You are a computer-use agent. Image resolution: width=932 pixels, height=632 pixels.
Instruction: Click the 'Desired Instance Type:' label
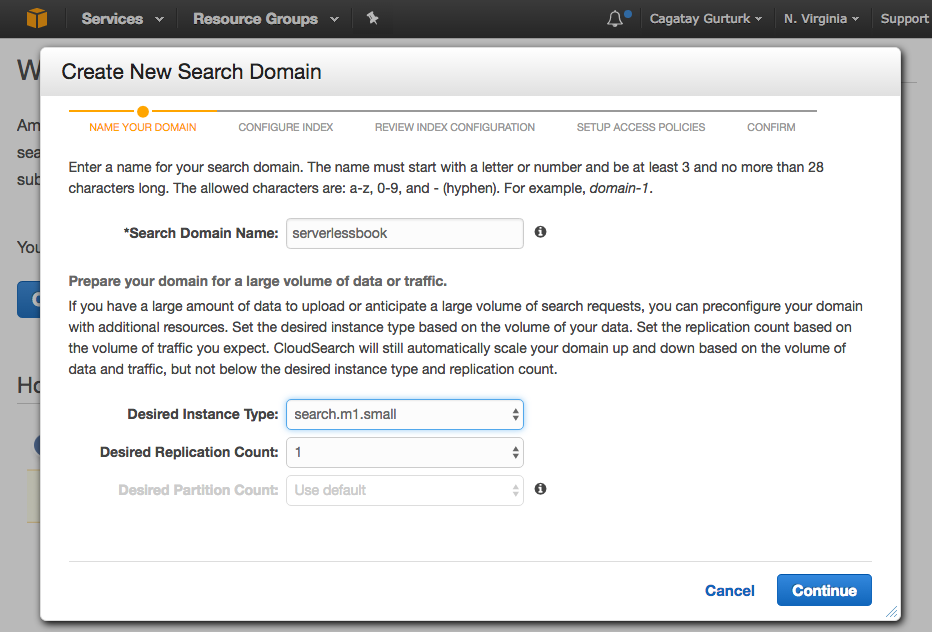tap(203, 414)
